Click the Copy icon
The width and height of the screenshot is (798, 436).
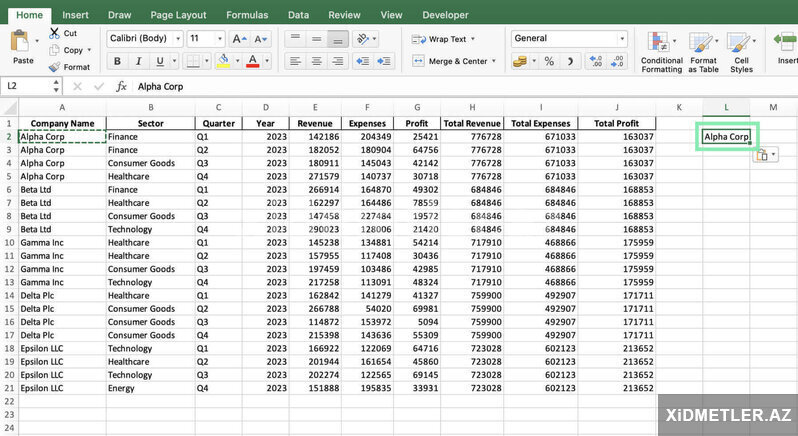coord(54,50)
